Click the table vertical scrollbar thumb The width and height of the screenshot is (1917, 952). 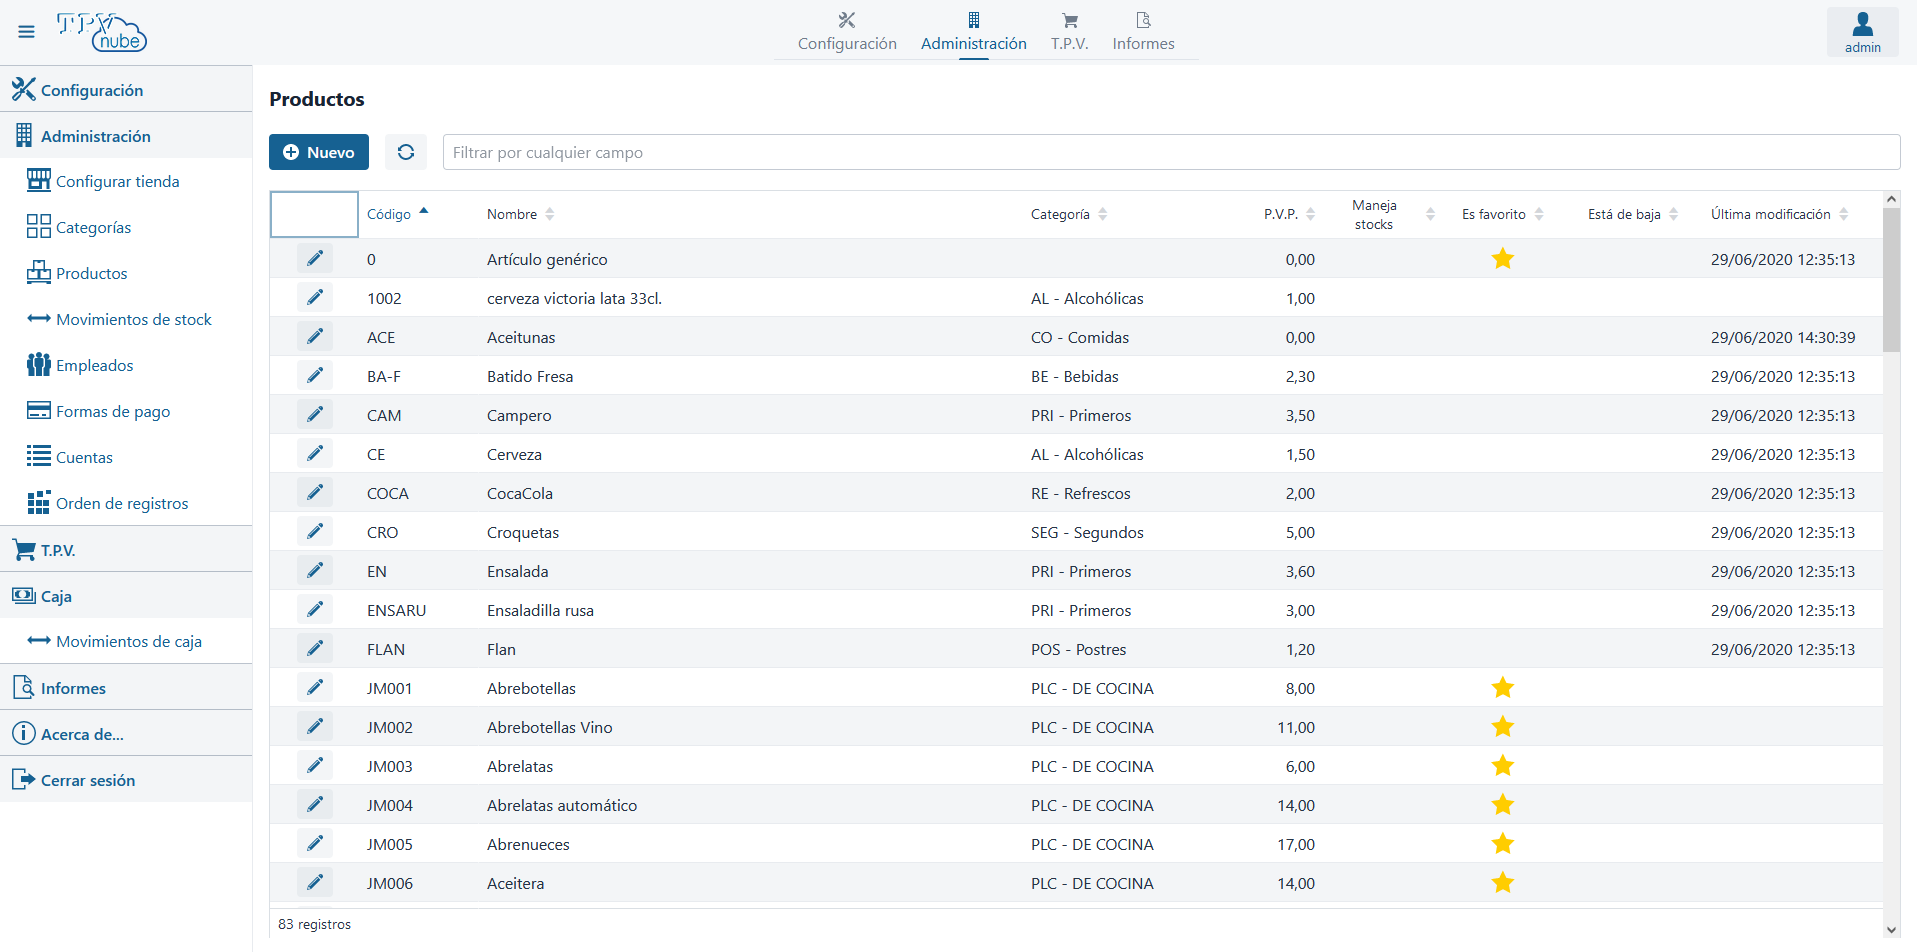coord(1891,280)
